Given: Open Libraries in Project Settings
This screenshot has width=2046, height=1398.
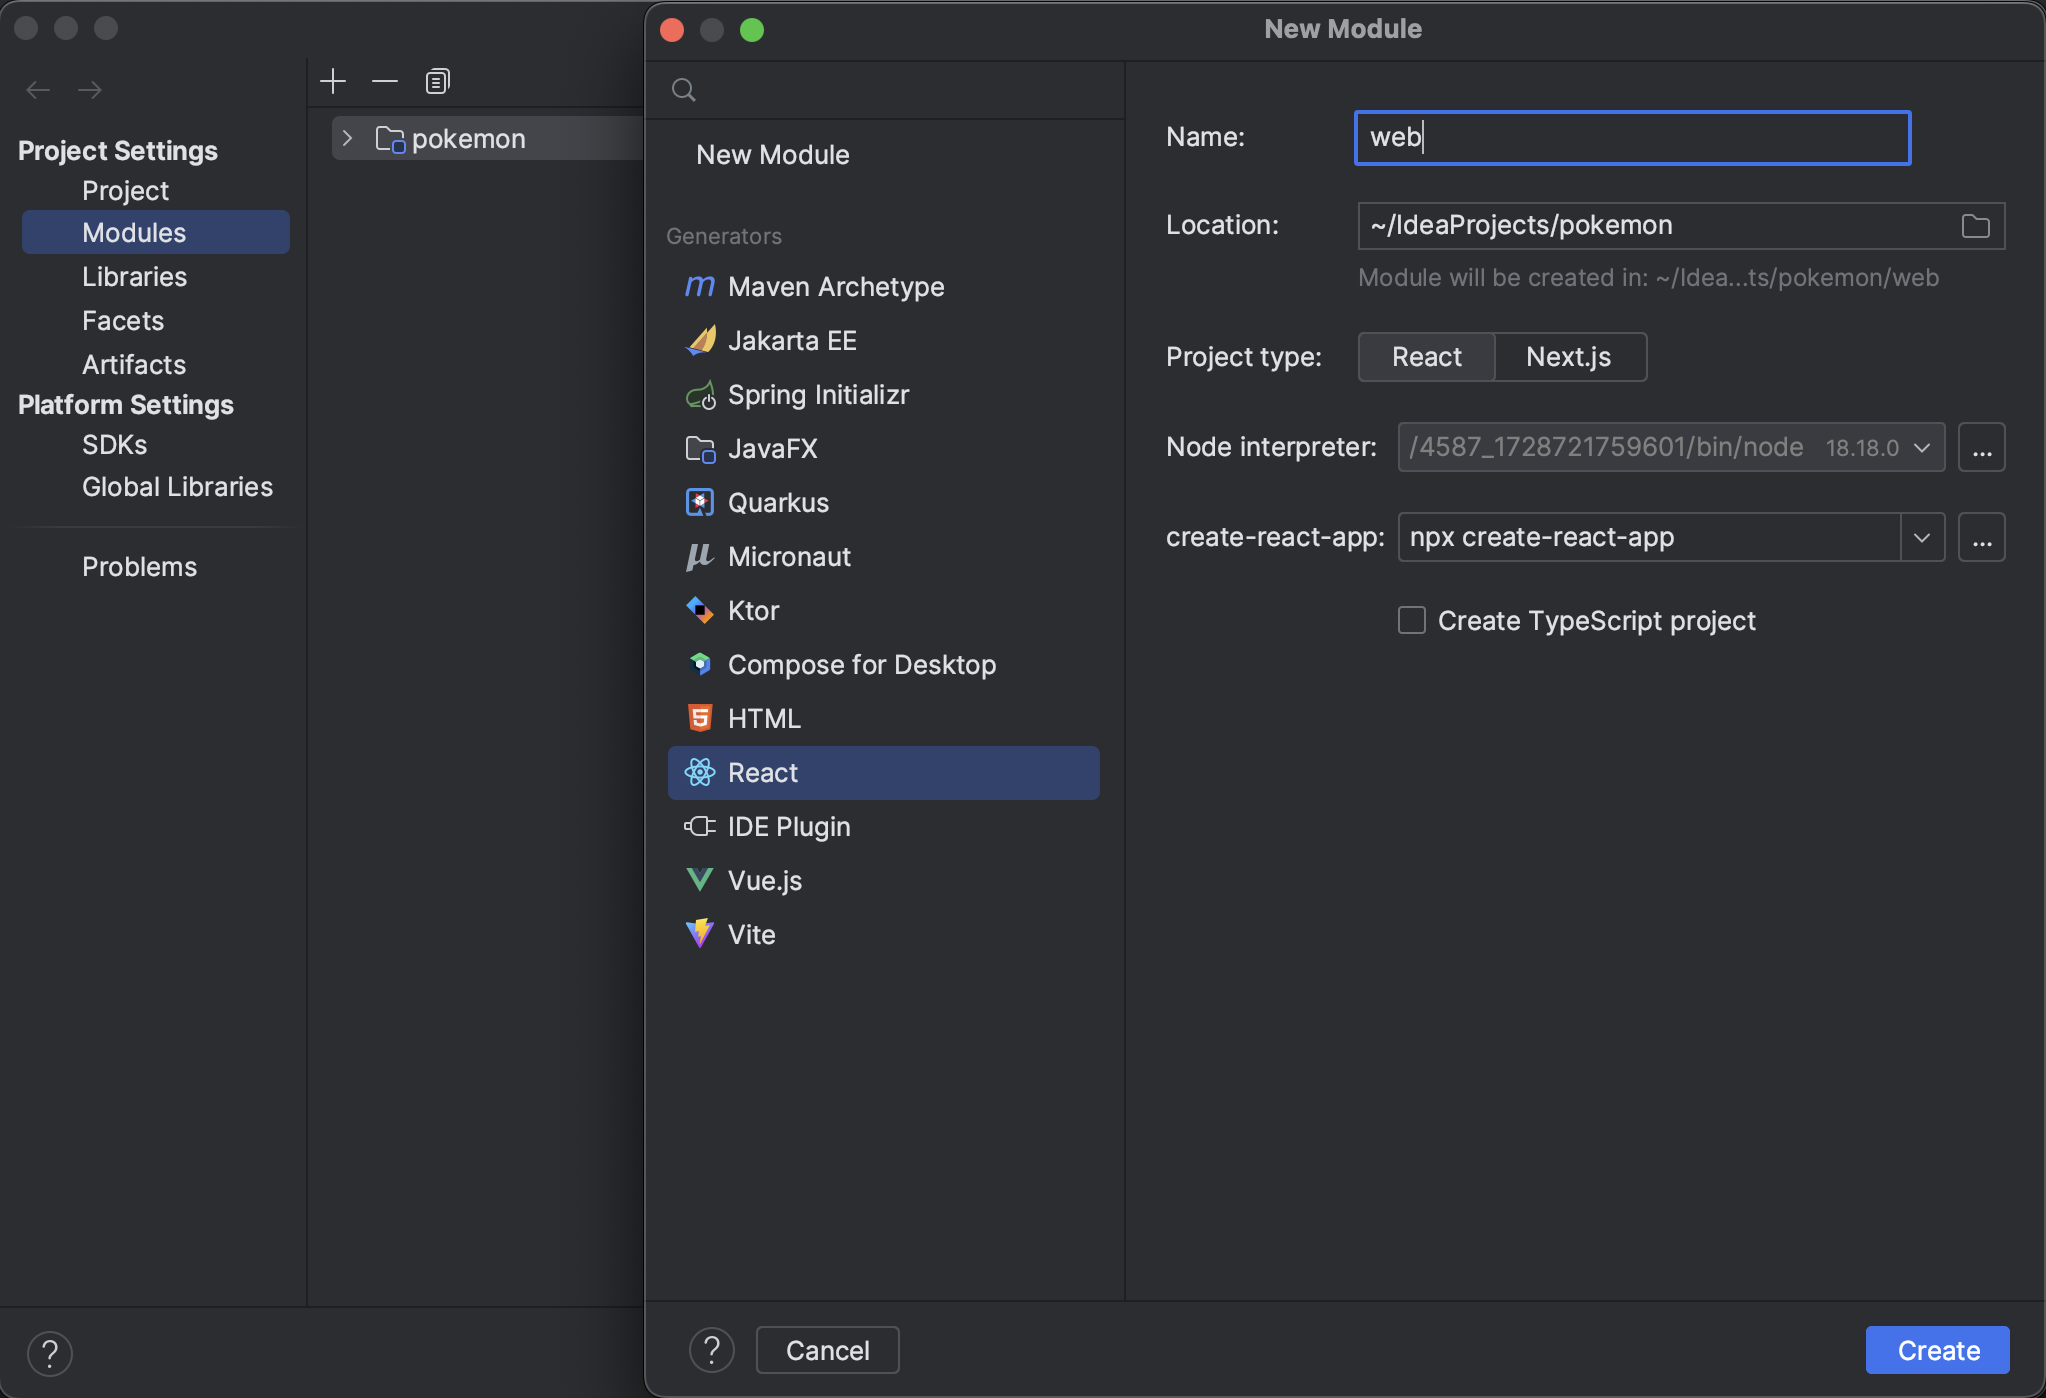Looking at the screenshot, I should tap(134, 277).
